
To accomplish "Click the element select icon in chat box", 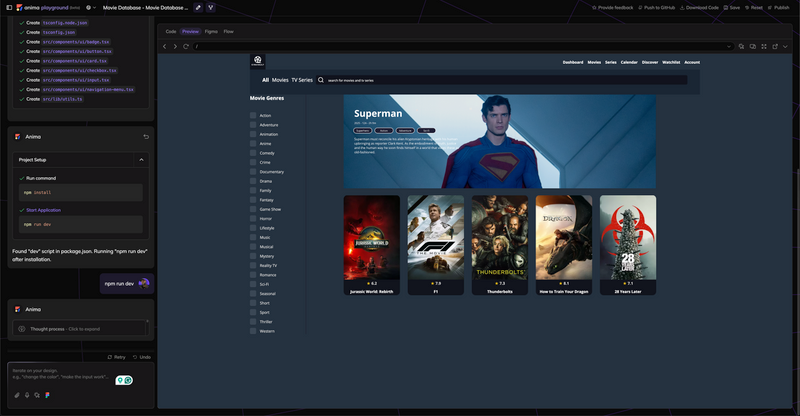I will tap(37, 395).
